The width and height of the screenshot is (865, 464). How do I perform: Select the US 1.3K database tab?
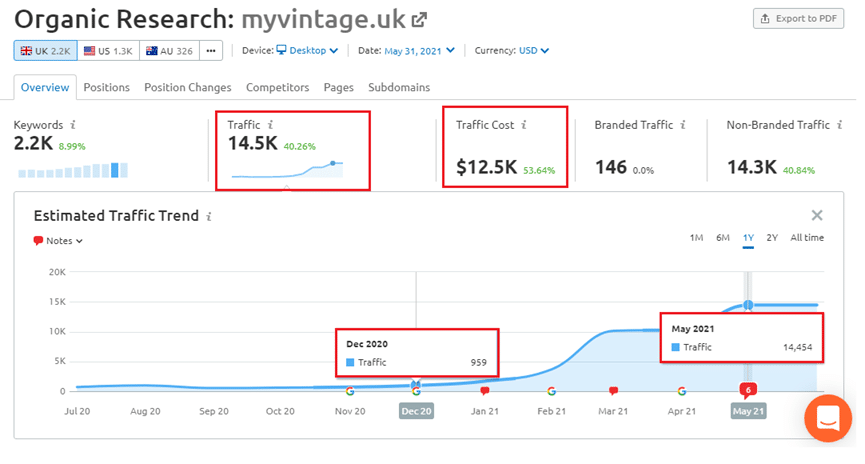click(x=108, y=51)
